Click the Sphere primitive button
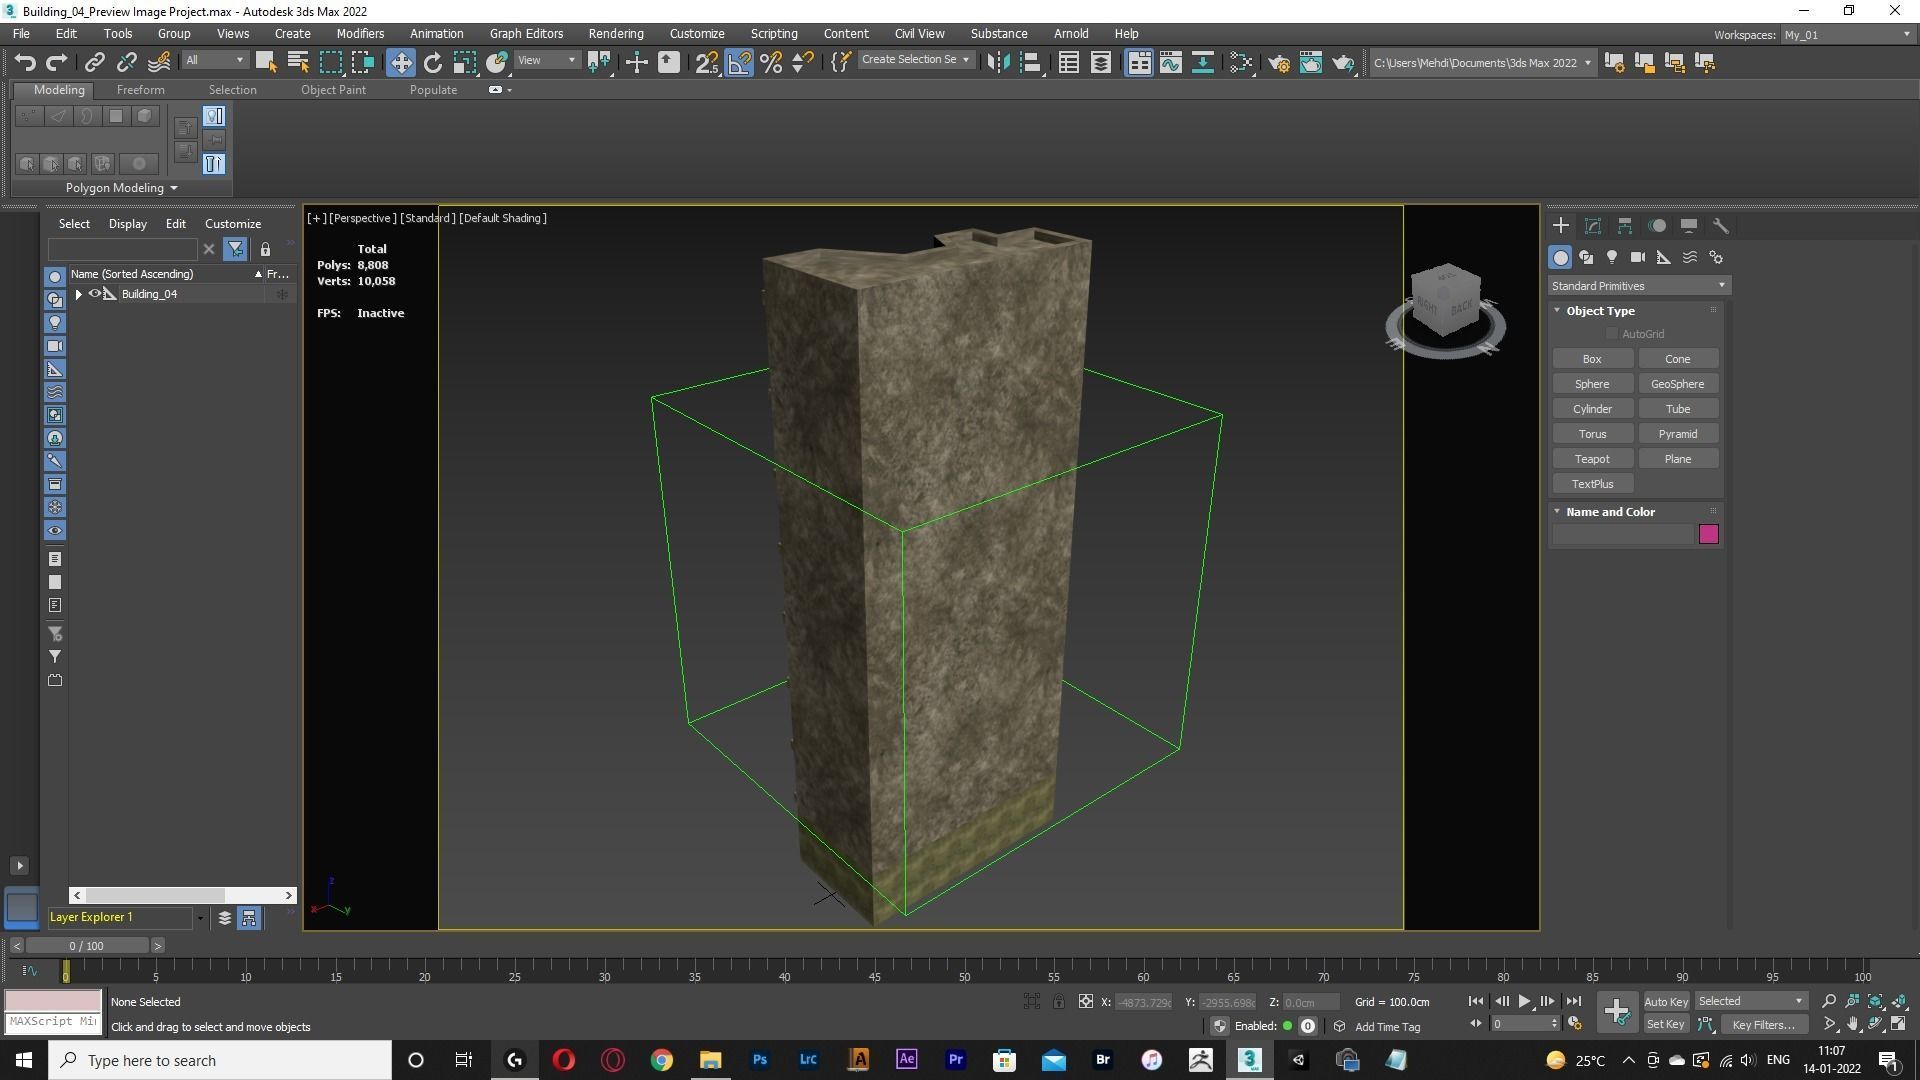 pyautogui.click(x=1592, y=384)
